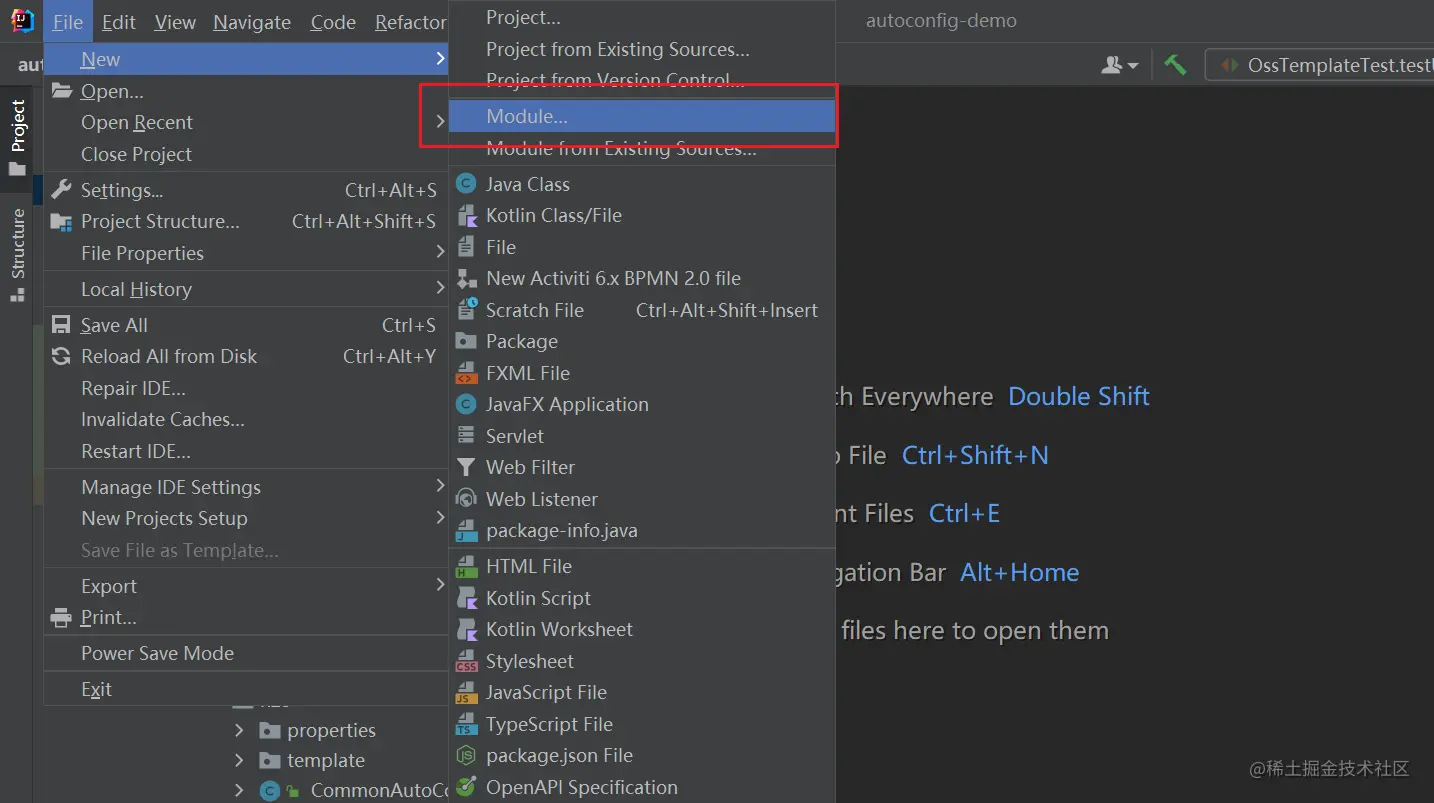
Task: Click the Kotlin Class/File icon
Action: pos(466,215)
